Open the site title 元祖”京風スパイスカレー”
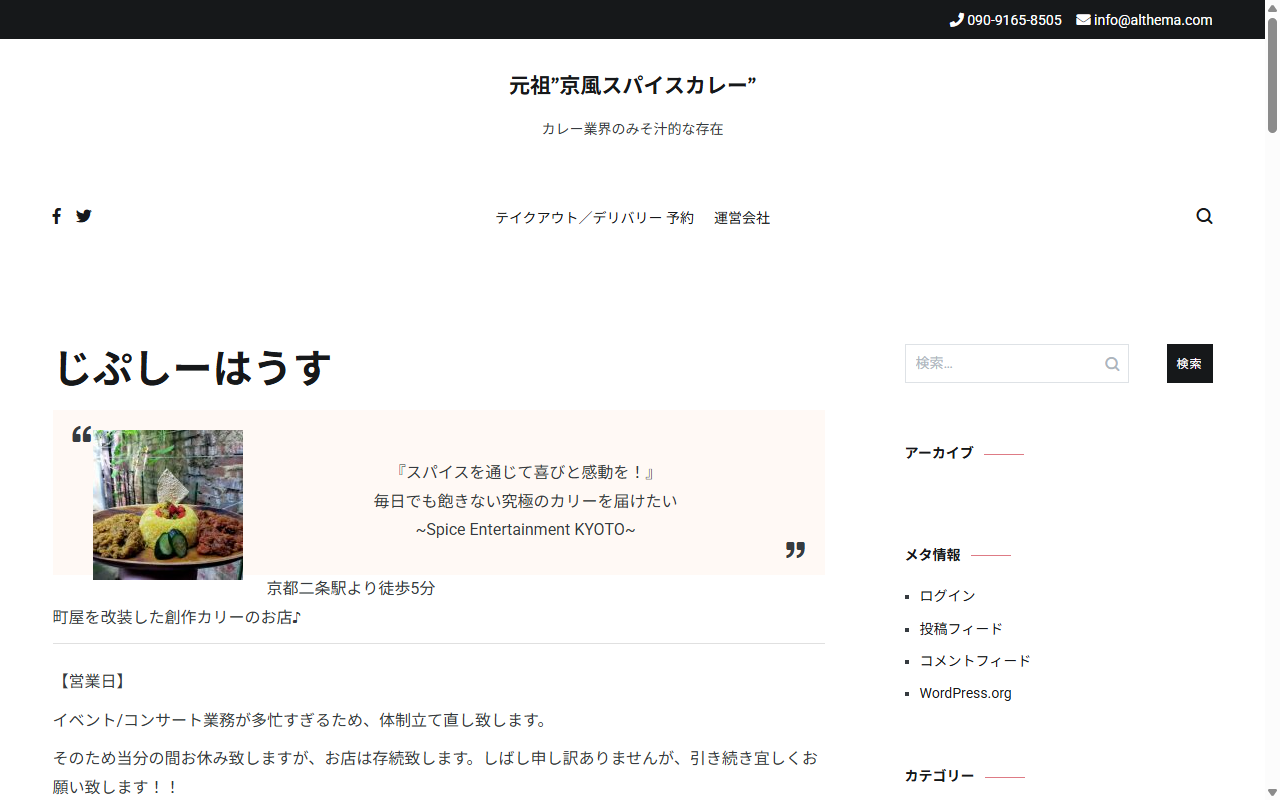 click(x=632, y=86)
